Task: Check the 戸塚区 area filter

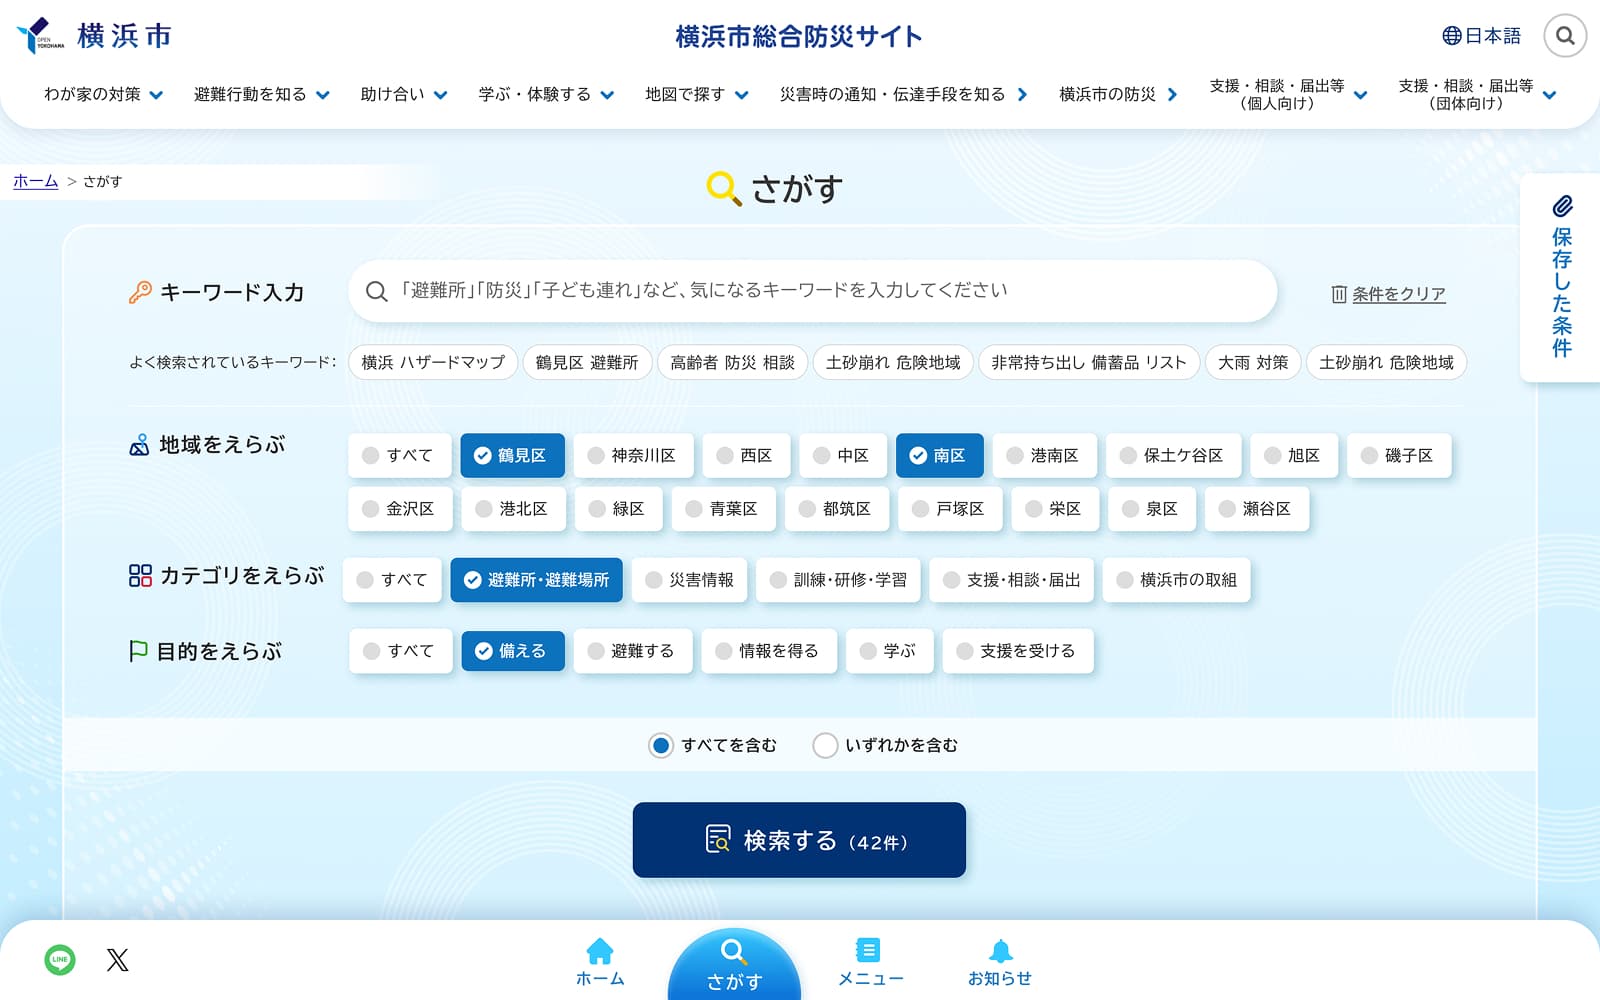Action: (x=950, y=509)
